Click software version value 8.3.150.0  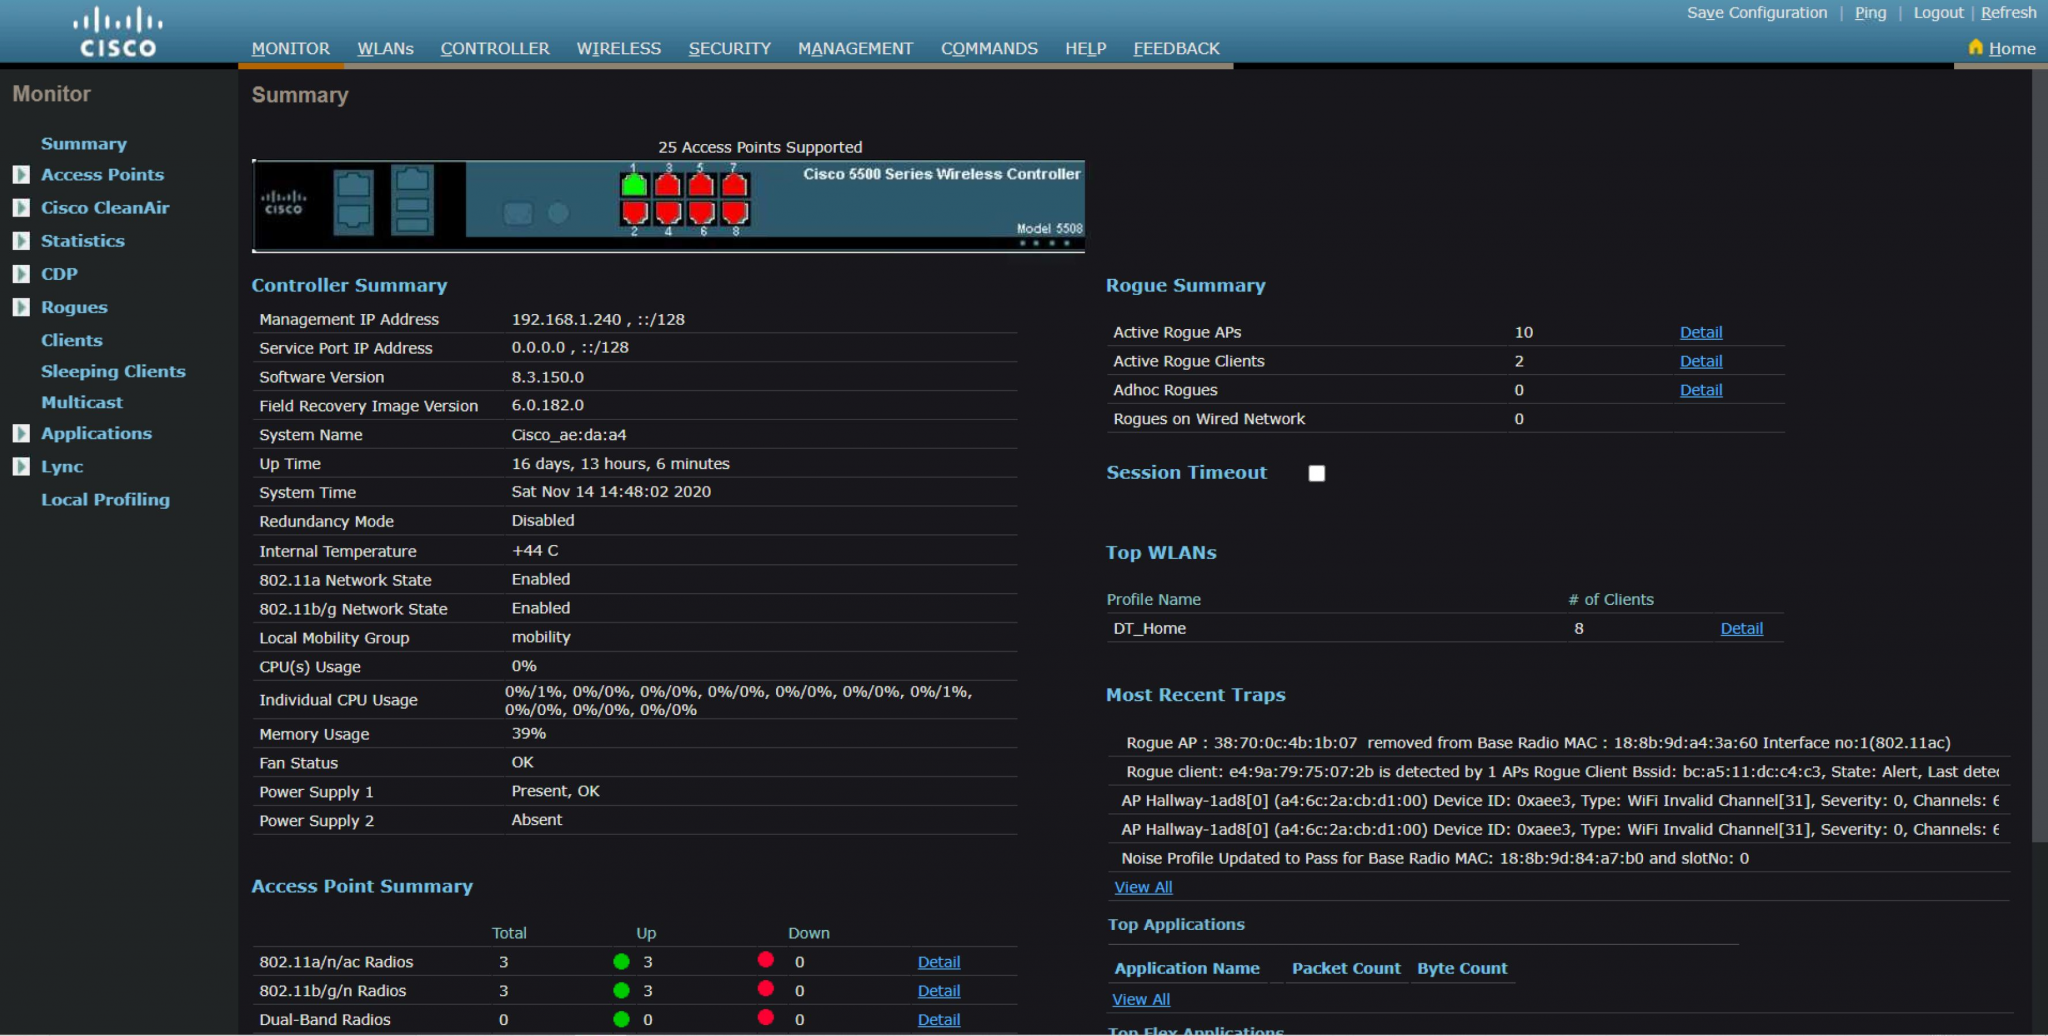pyautogui.click(x=548, y=377)
